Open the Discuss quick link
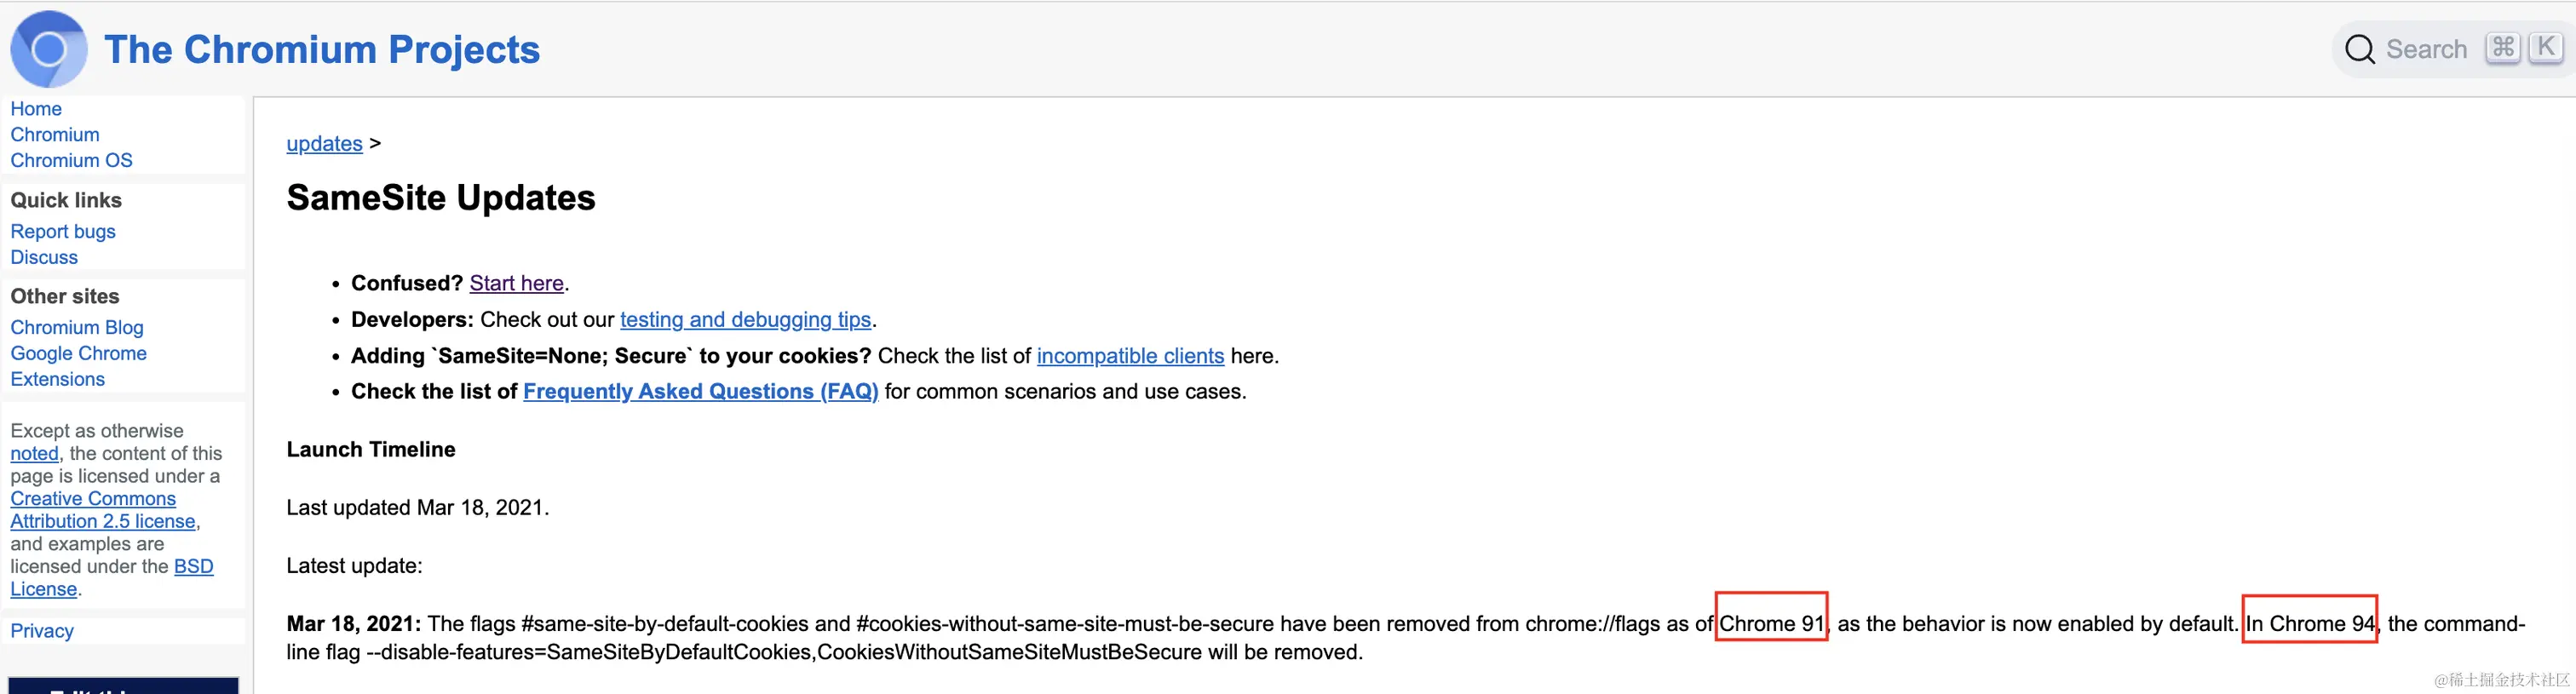This screenshot has height=694, width=2576. 44,258
